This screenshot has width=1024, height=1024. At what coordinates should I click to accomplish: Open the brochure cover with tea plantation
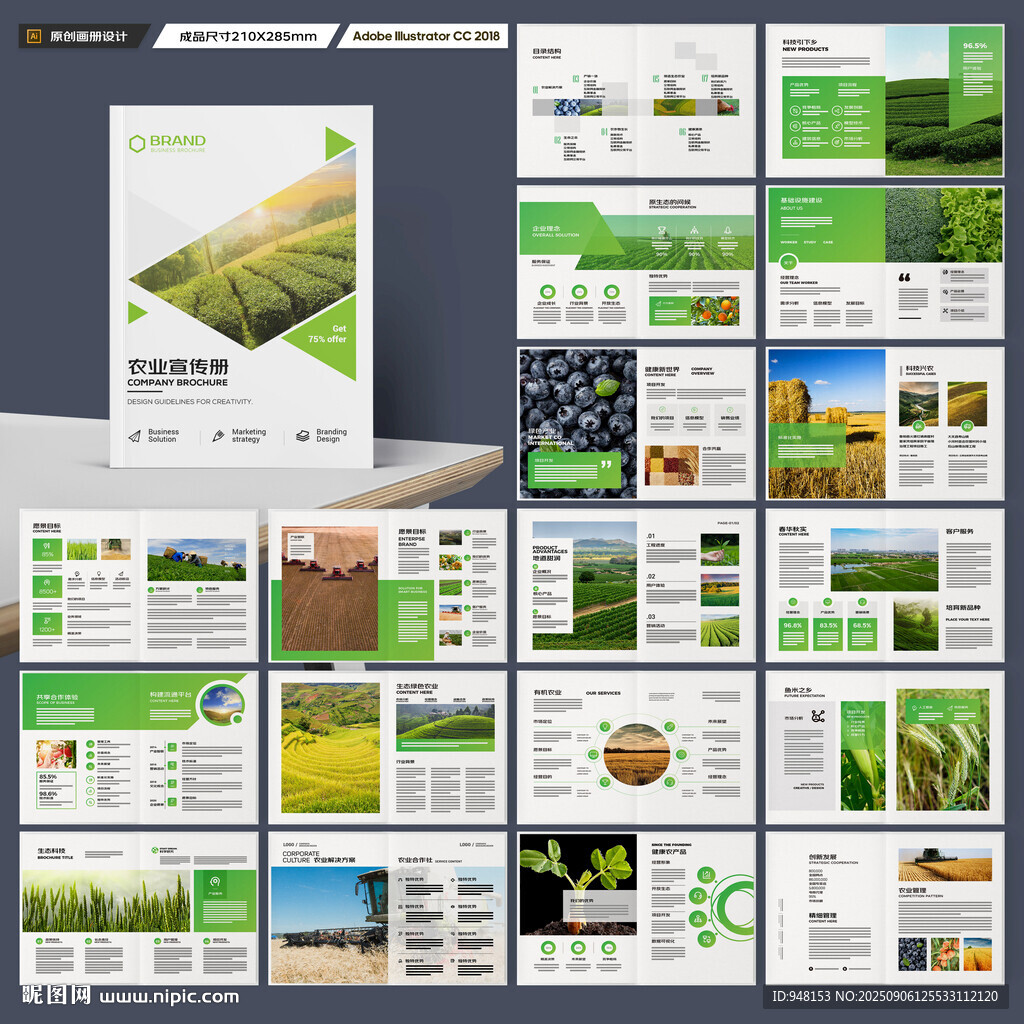pos(242,286)
